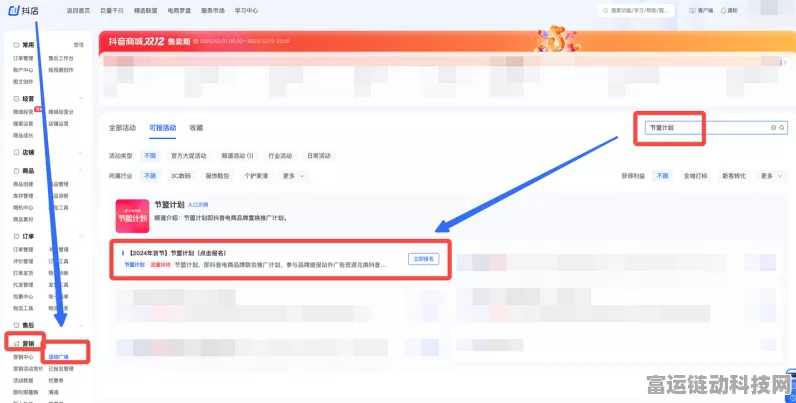Select 不限 under 活动类型

click(x=150, y=156)
